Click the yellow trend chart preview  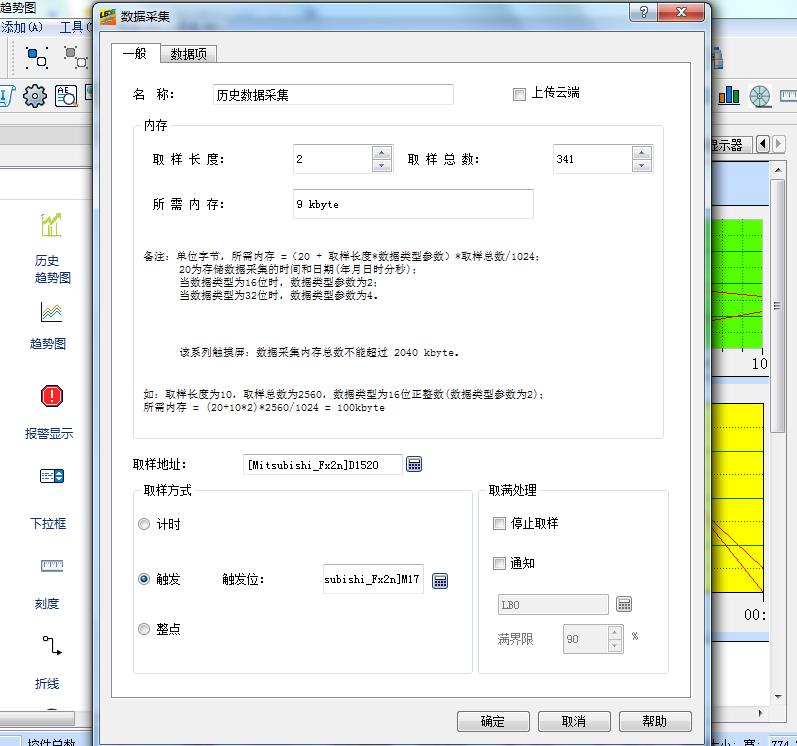click(737, 498)
